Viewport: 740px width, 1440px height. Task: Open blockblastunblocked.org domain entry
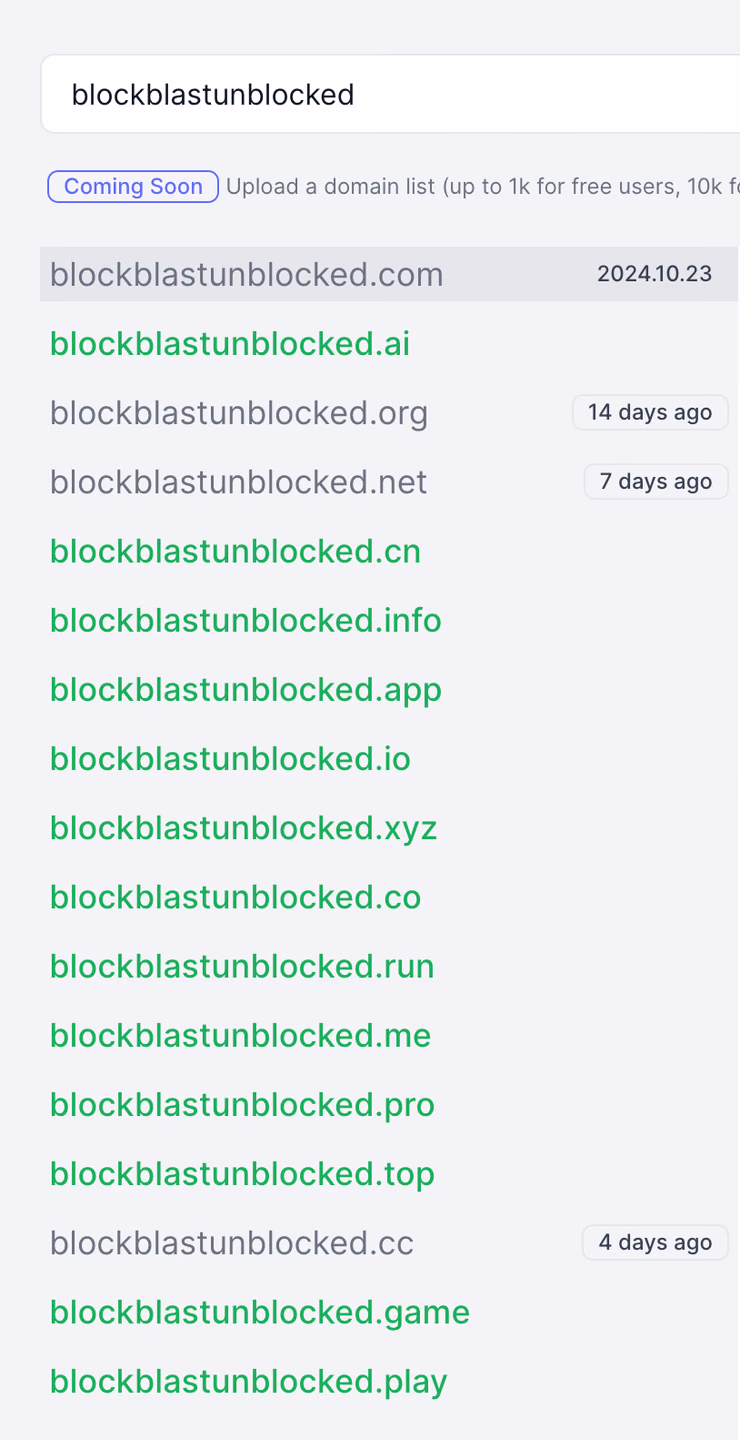pos(239,412)
